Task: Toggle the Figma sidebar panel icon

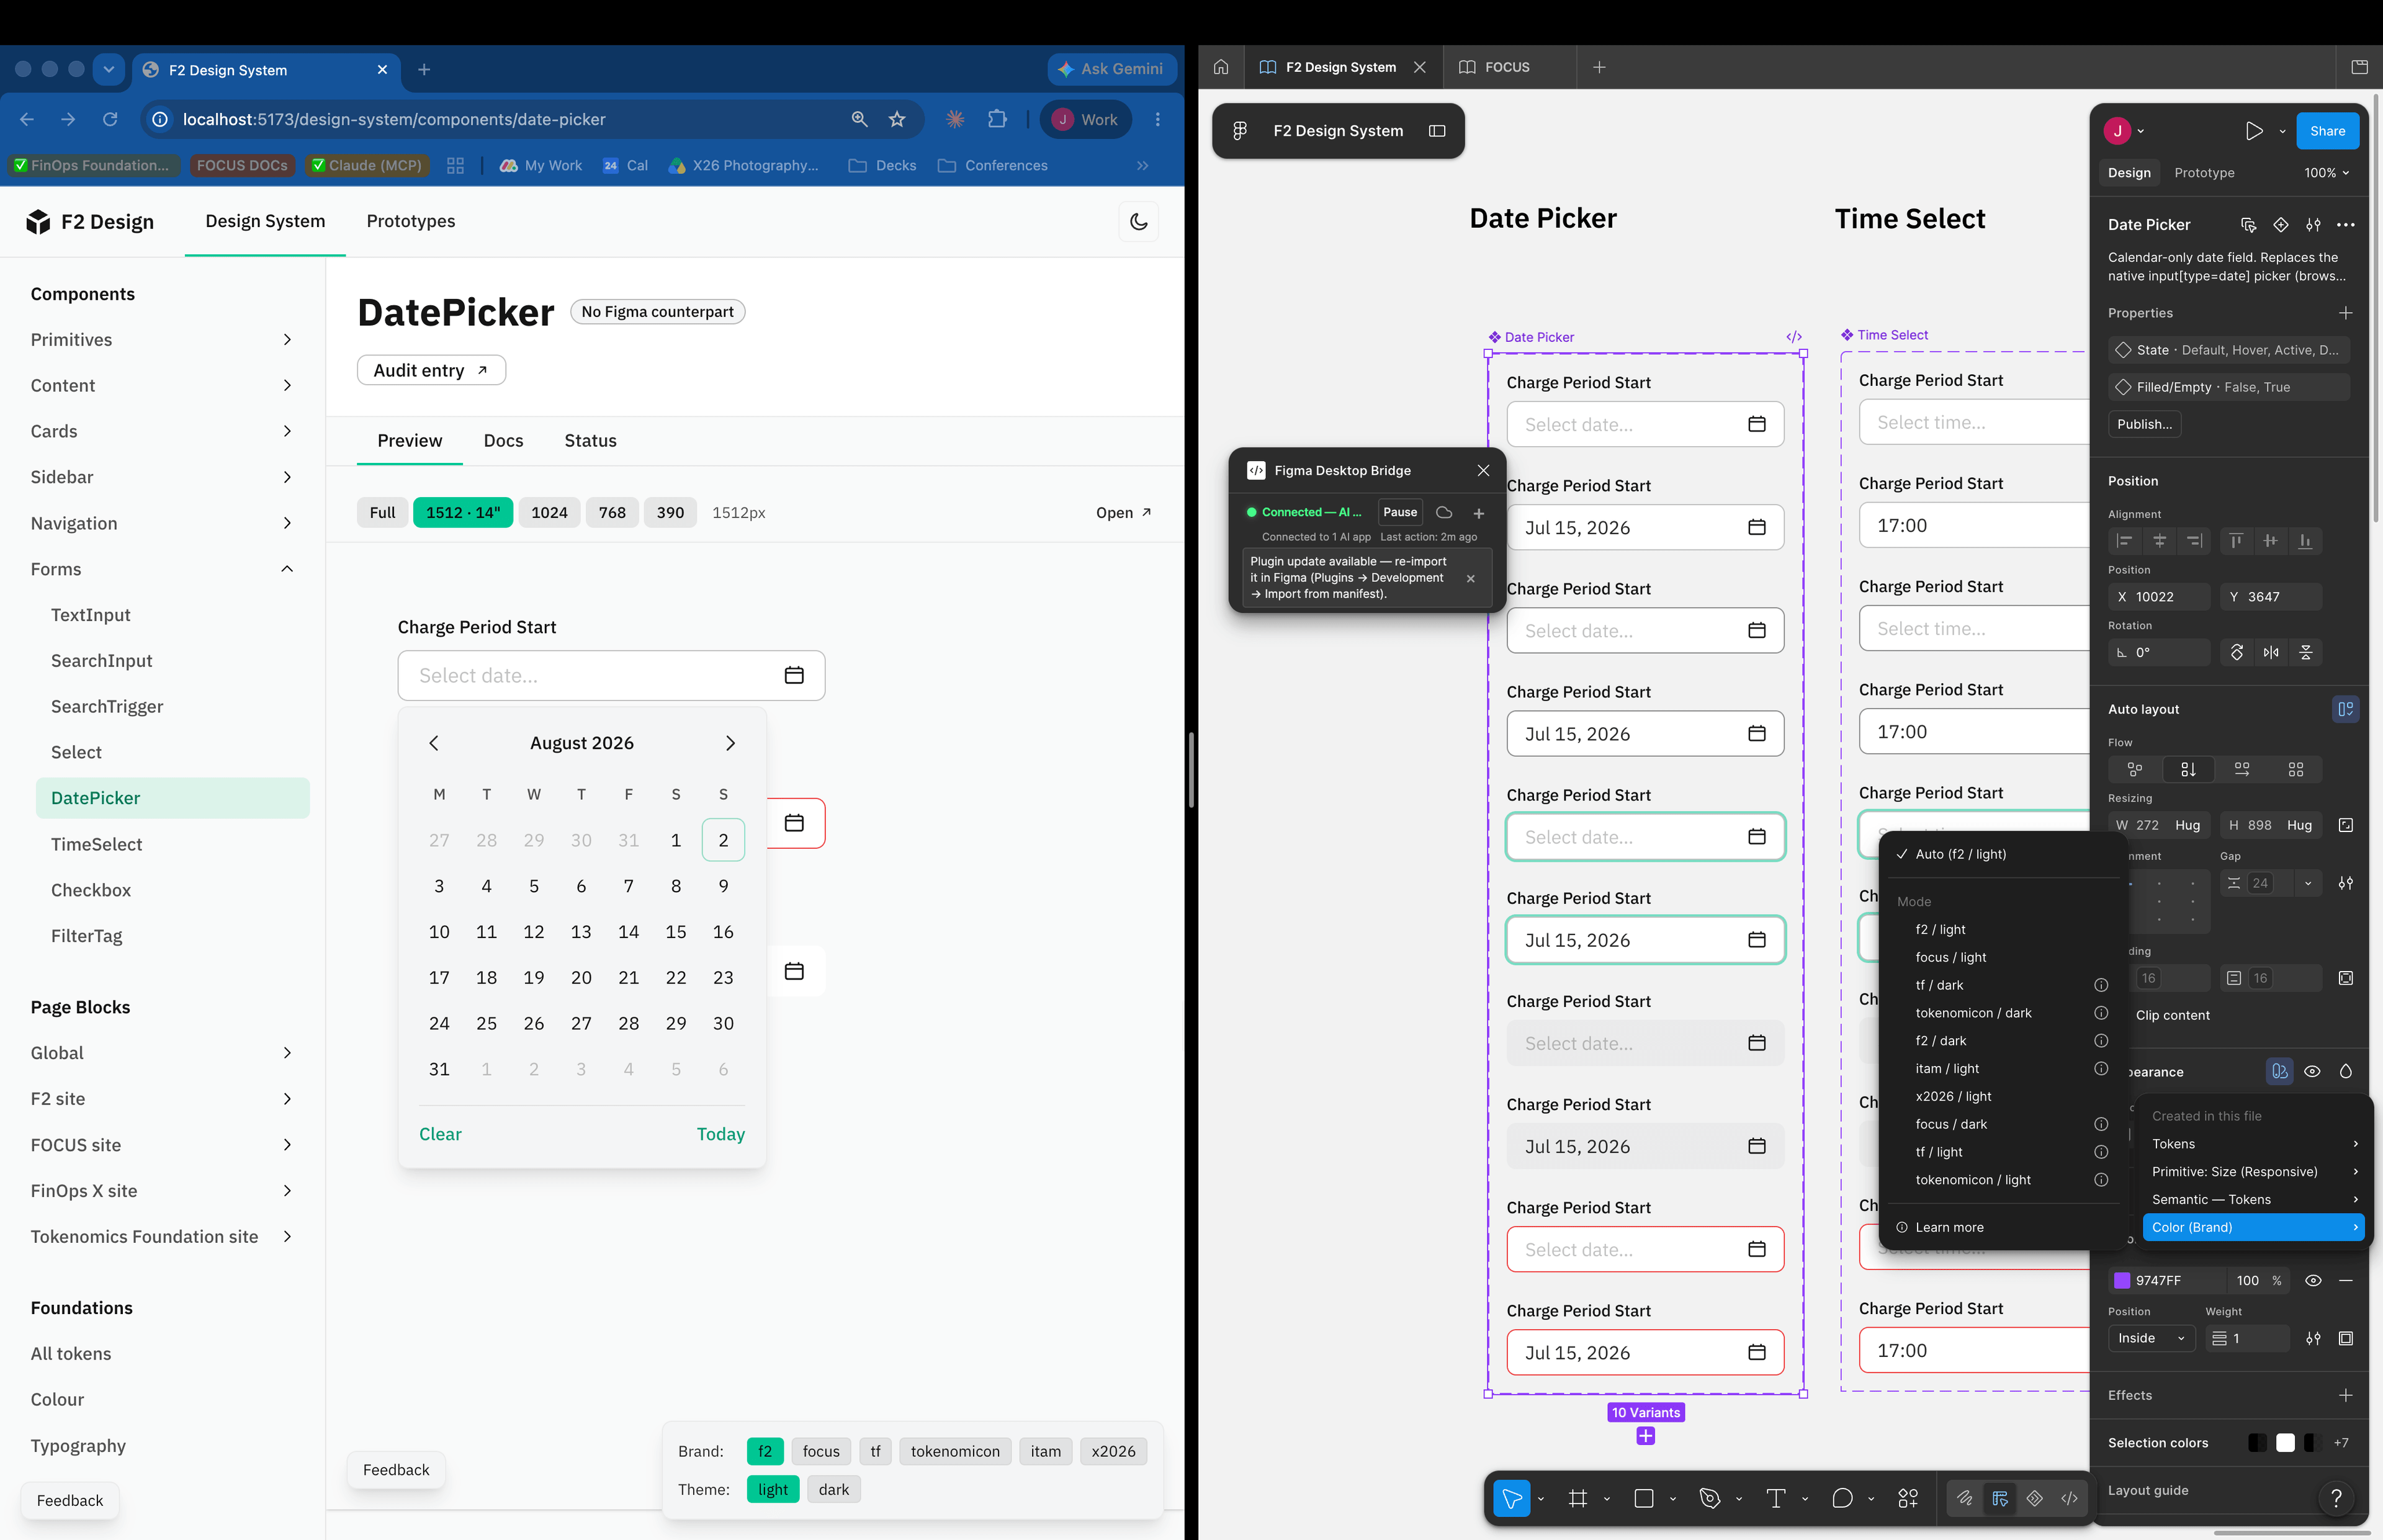Action: click(1437, 131)
